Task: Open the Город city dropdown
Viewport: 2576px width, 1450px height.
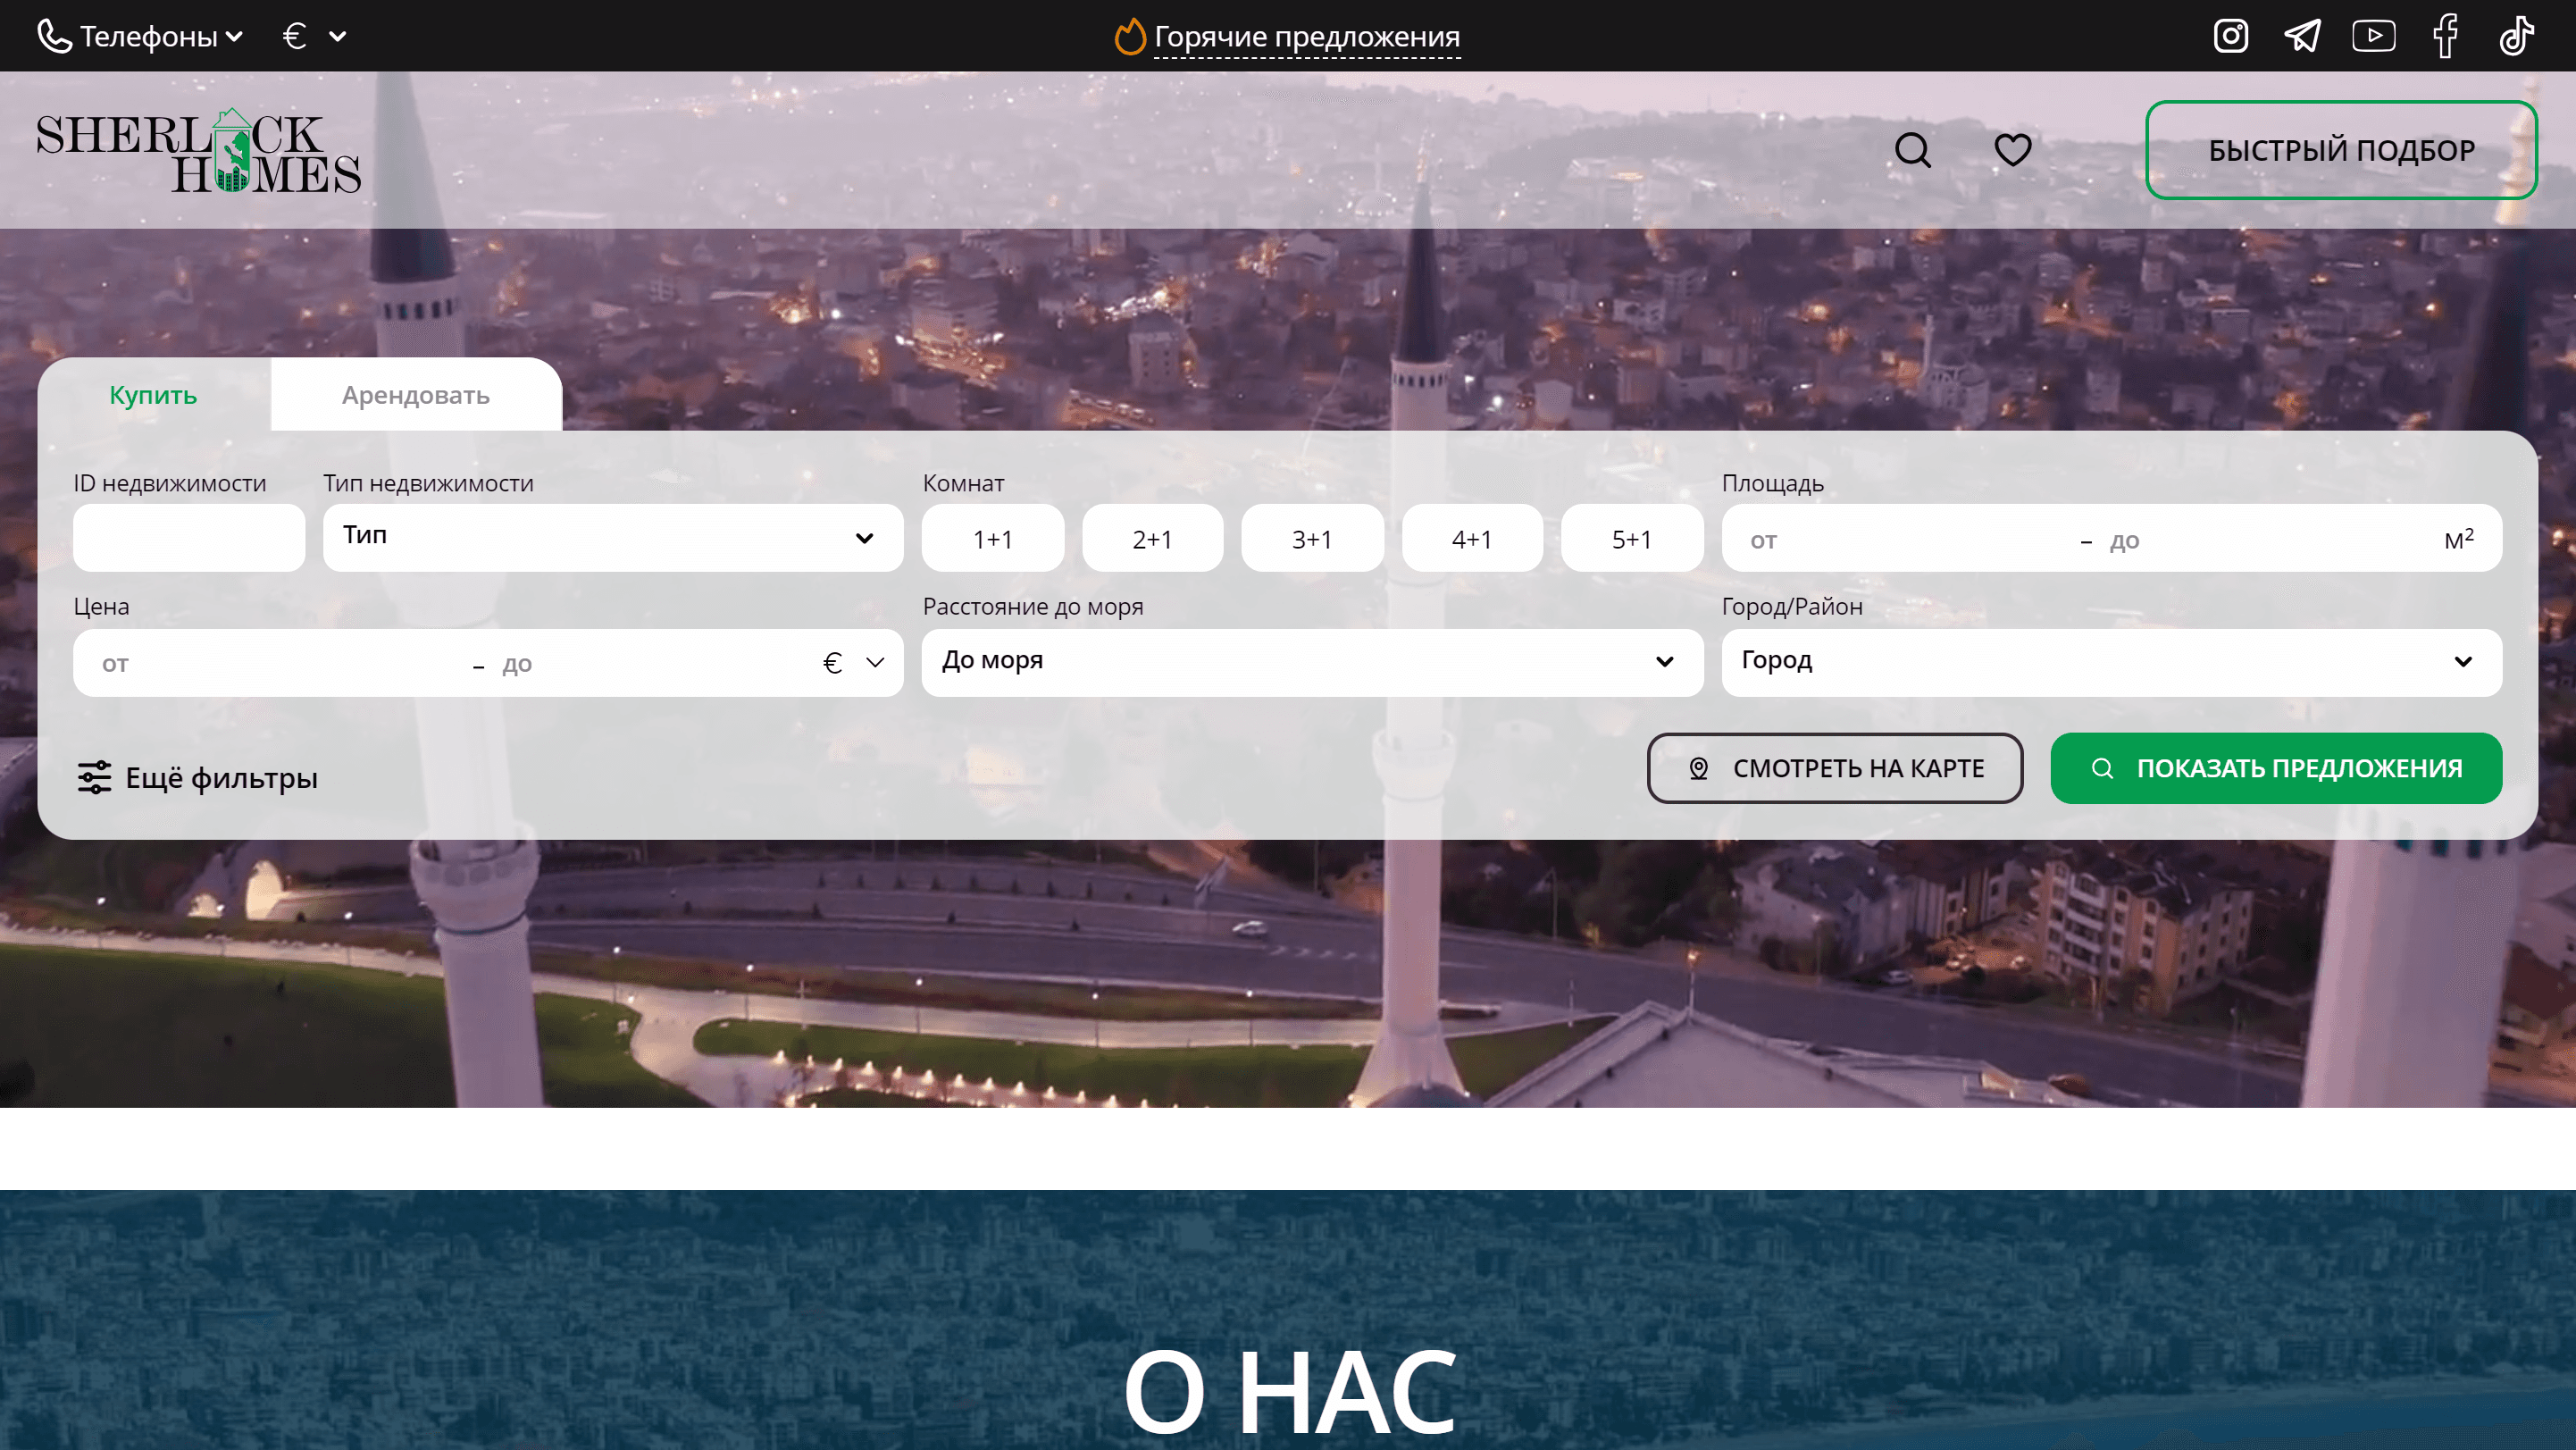Action: point(2111,662)
